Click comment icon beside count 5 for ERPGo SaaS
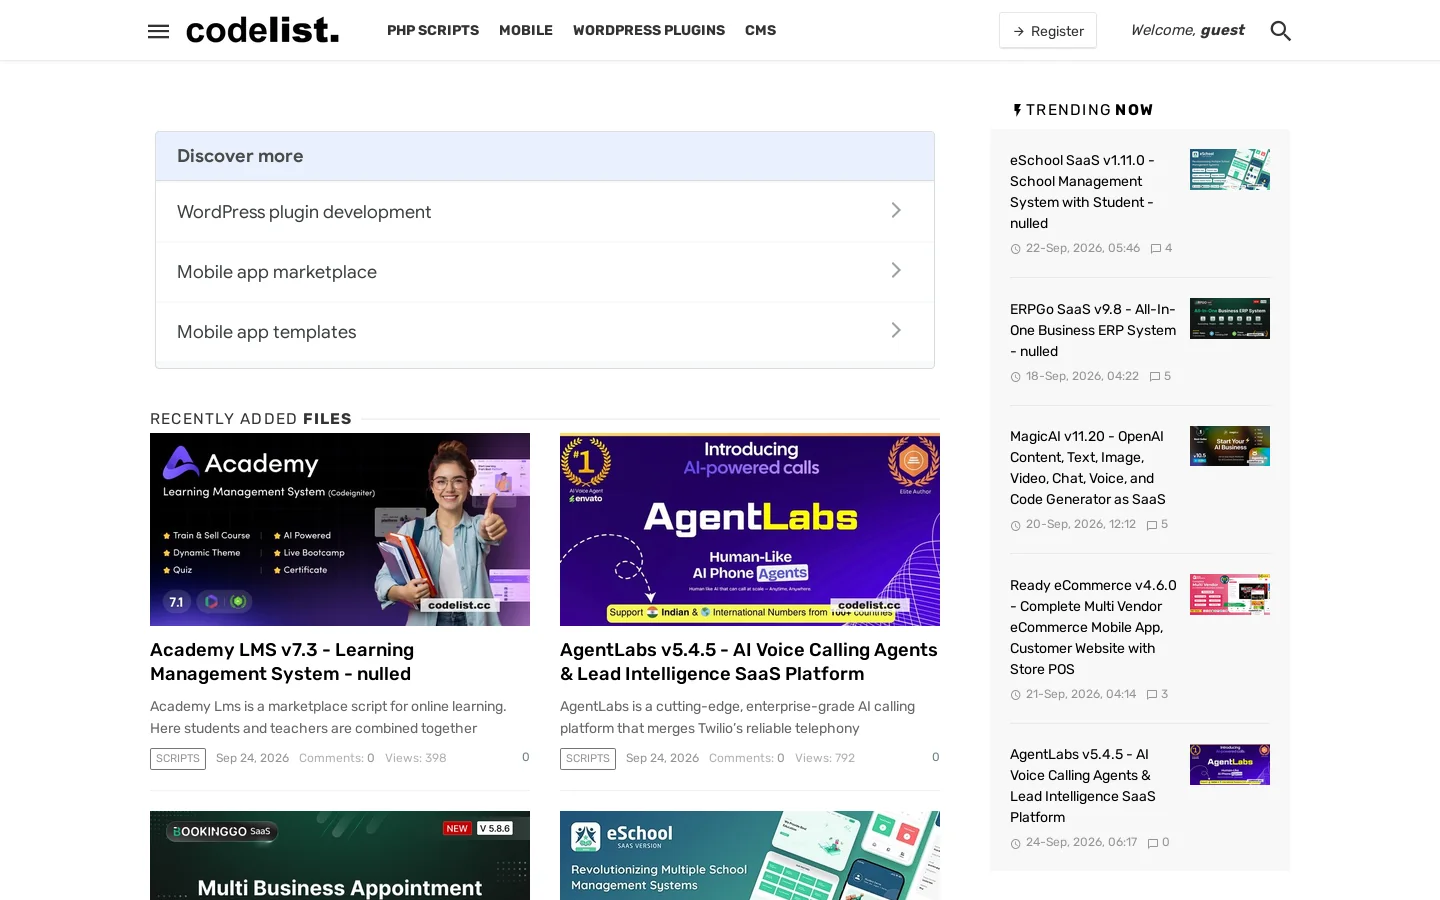The height and width of the screenshot is (900, 1440). click(1154, 377)
